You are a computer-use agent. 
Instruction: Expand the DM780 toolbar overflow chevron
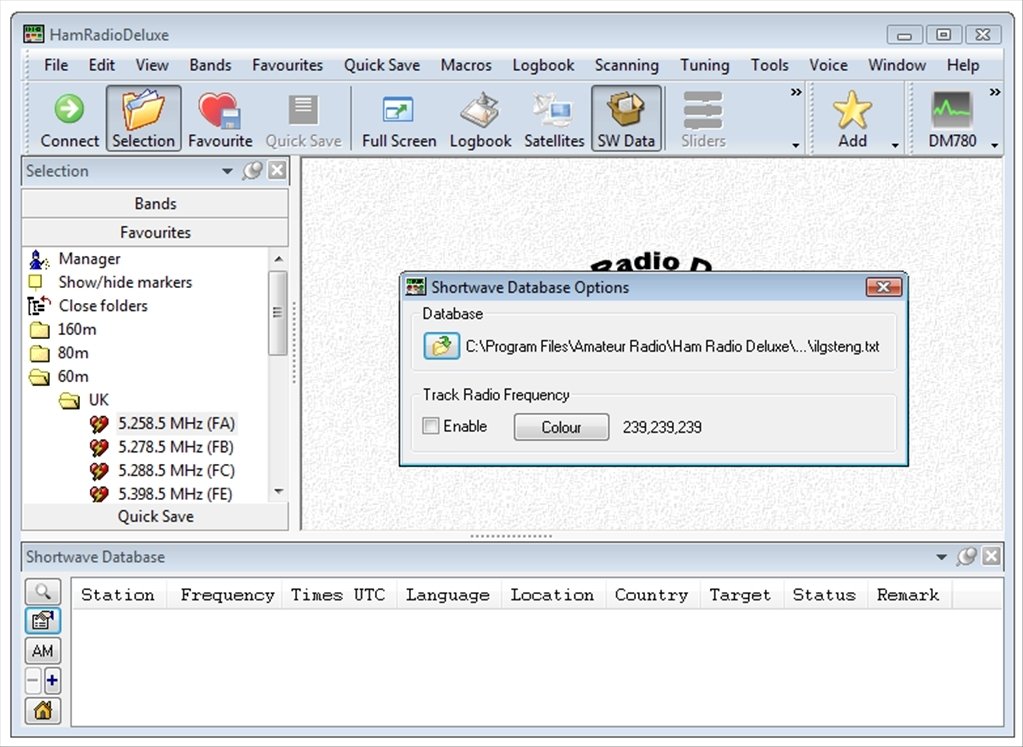pos(995,92)
